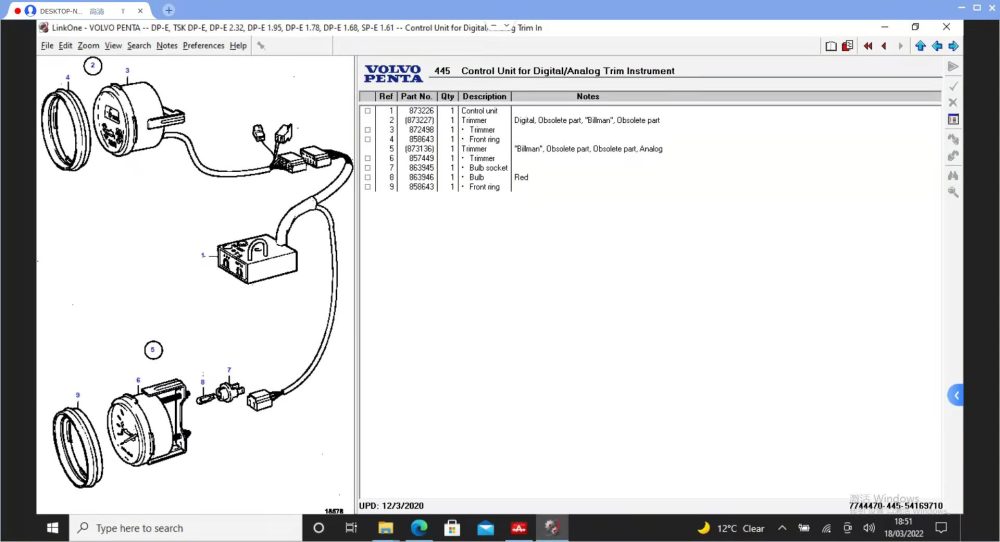Click callout 1 label next to control unit
The width and height of the screenshot is (1000, 542).
coord(203,255)
